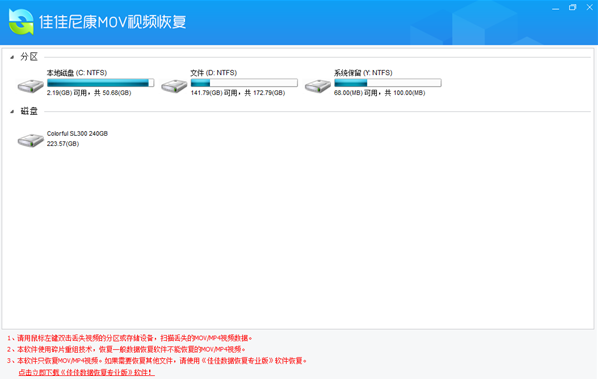
Task: Click the Colorful SL300 240GB name
Action: pos(77,133)
